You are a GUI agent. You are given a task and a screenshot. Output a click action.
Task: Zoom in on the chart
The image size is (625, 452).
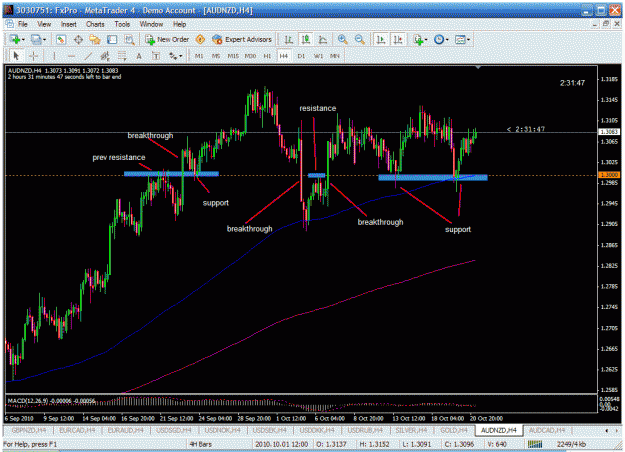[342, 39]
